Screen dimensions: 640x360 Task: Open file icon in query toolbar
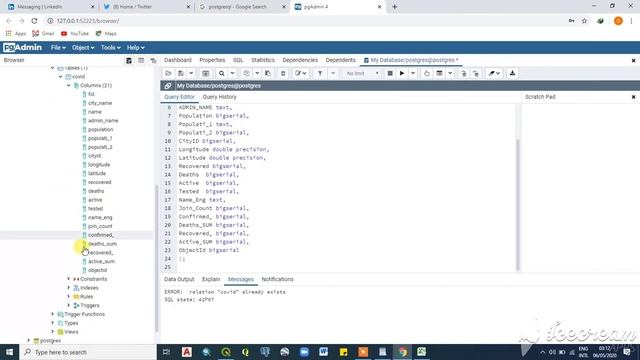coord(168,73)
